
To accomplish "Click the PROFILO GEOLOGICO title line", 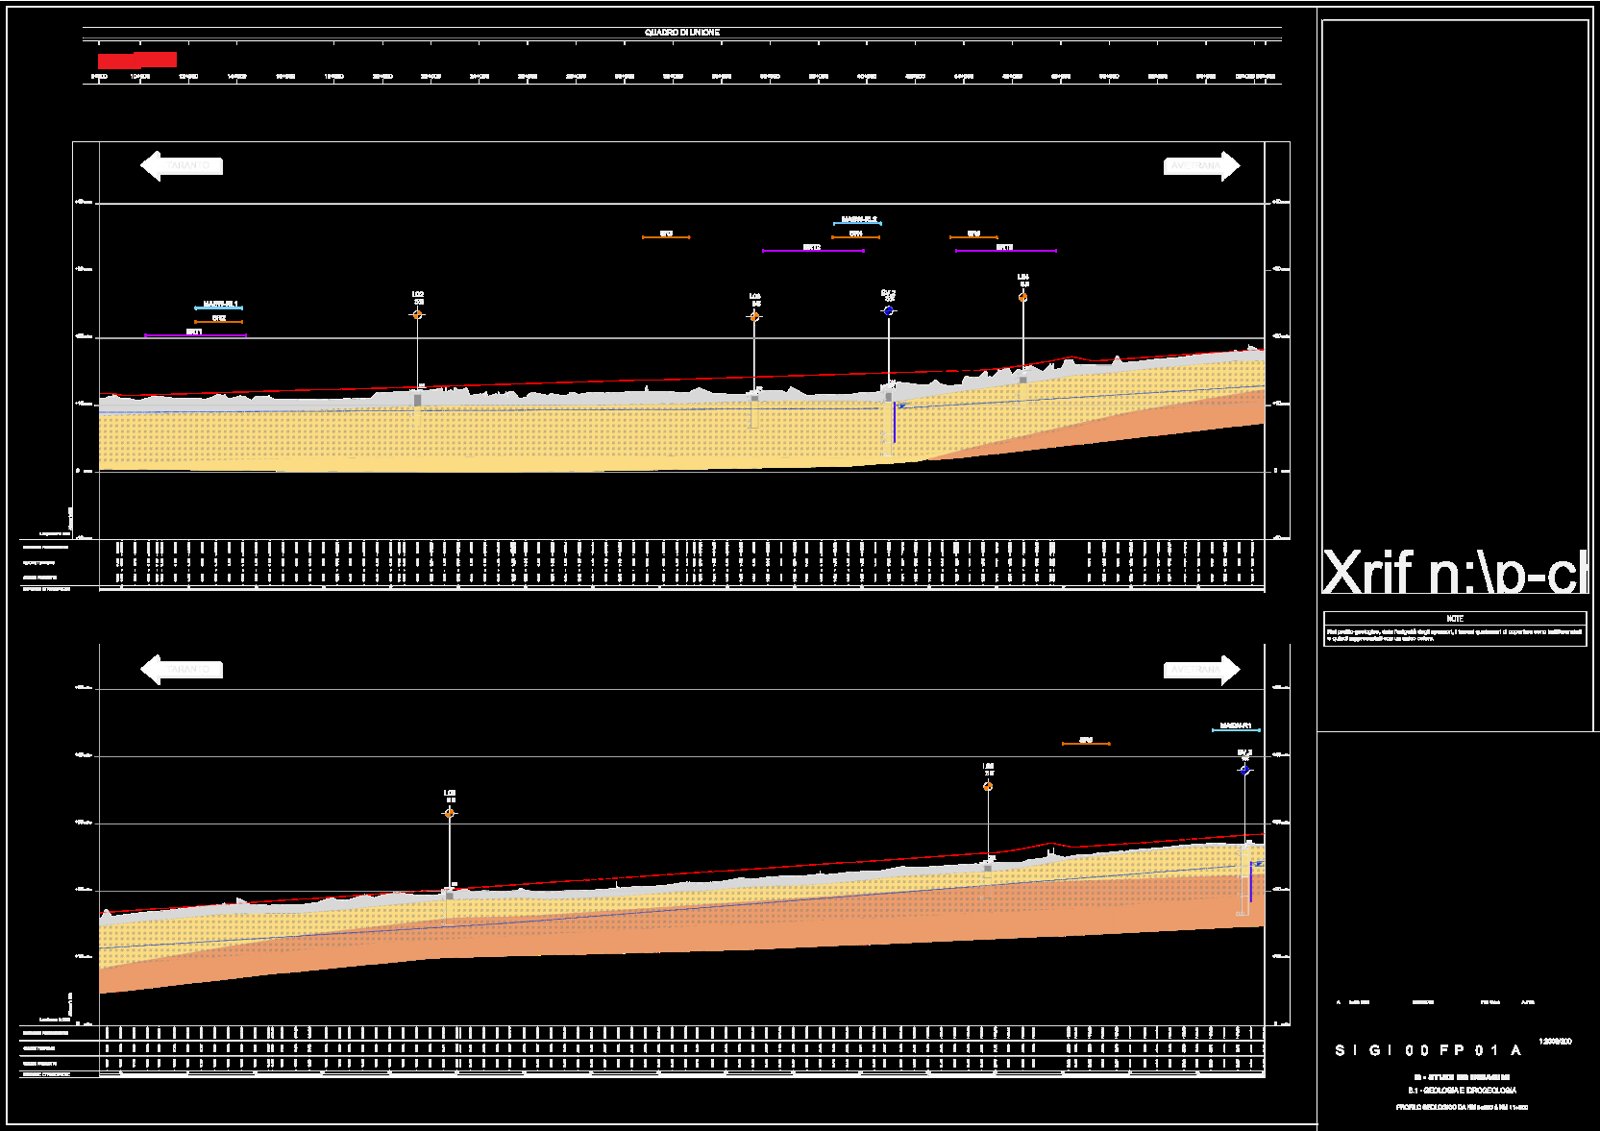I will coord(1461,1107).
